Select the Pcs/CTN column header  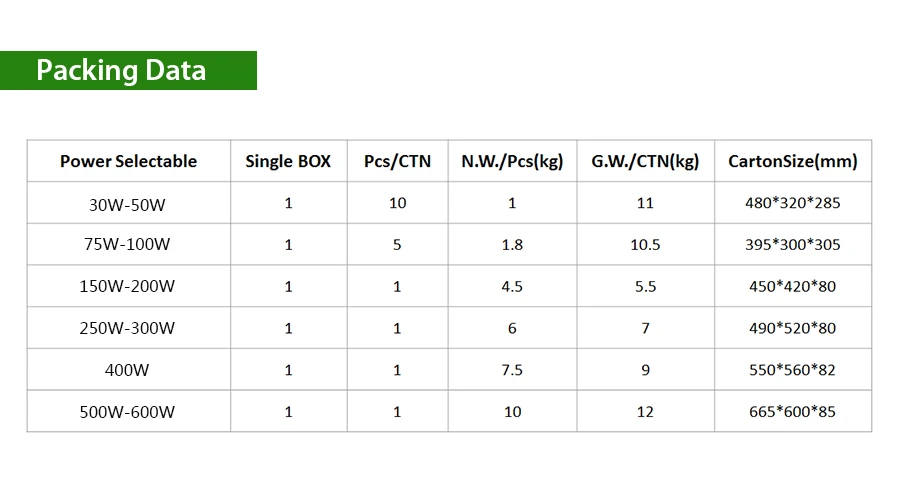397,161
